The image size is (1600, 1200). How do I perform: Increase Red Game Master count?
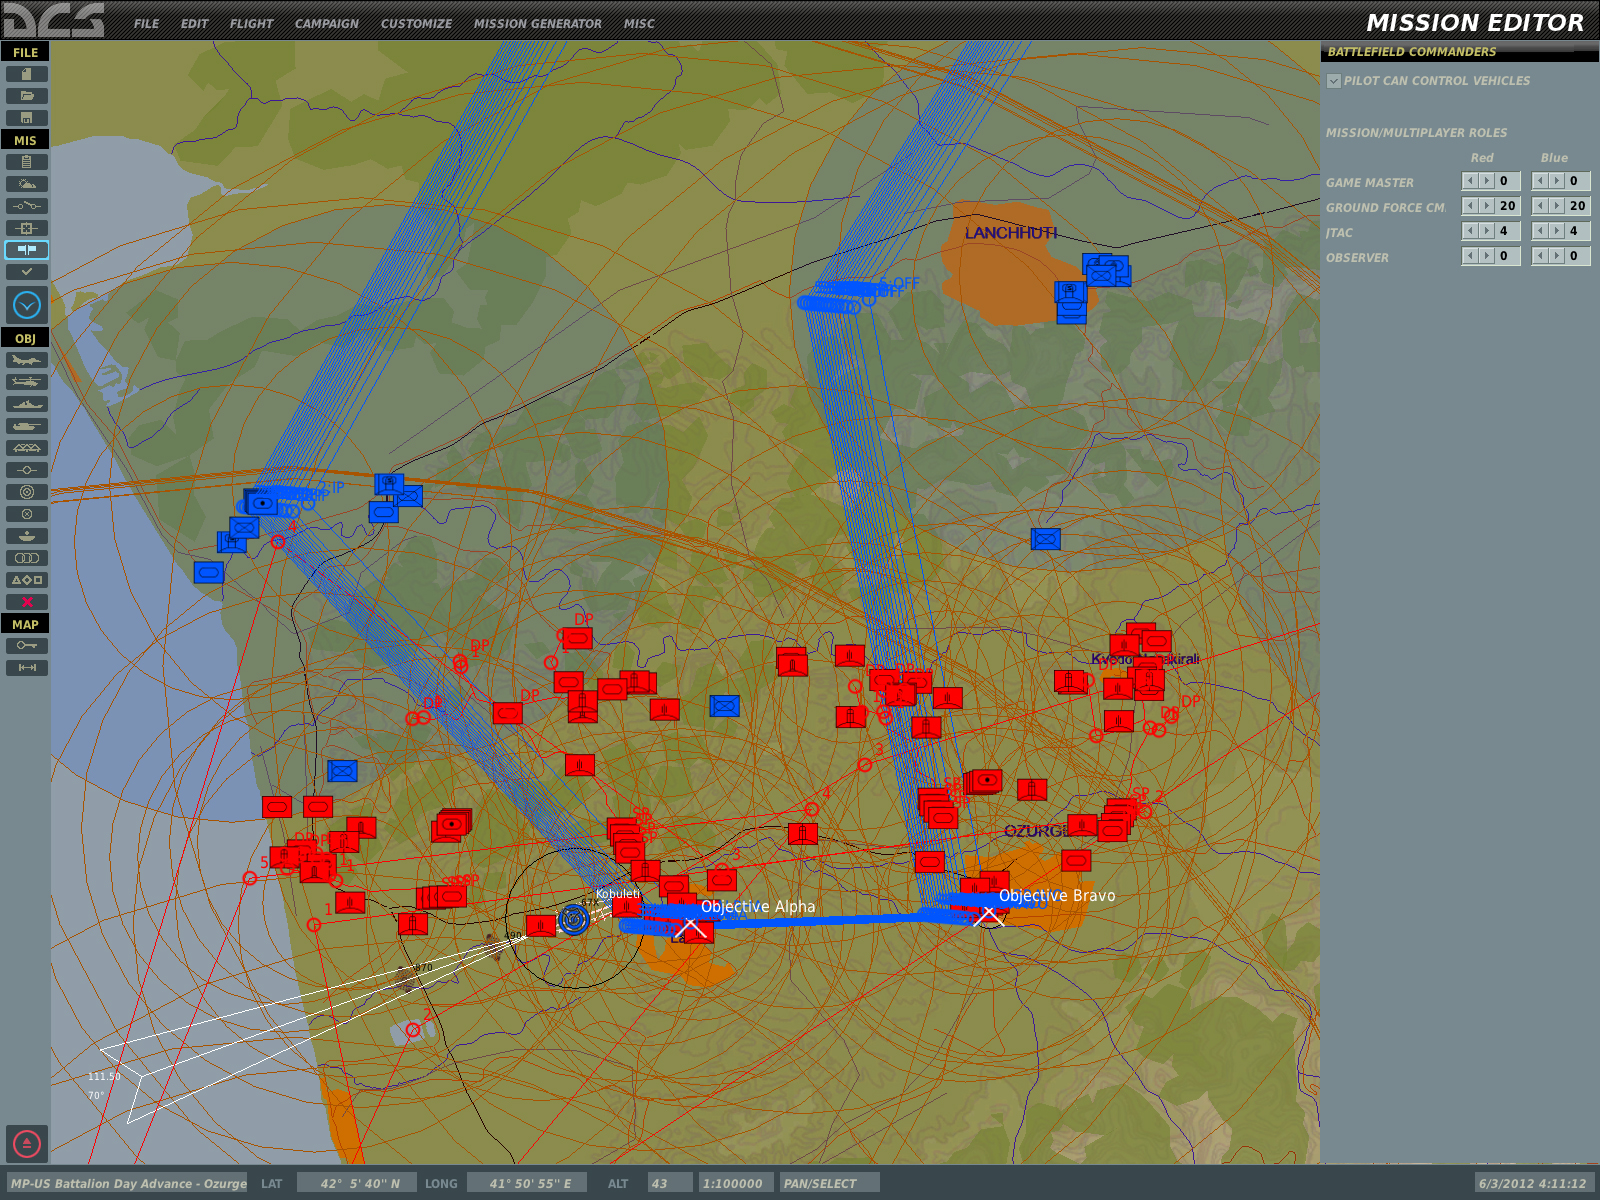pos(1487,181)
